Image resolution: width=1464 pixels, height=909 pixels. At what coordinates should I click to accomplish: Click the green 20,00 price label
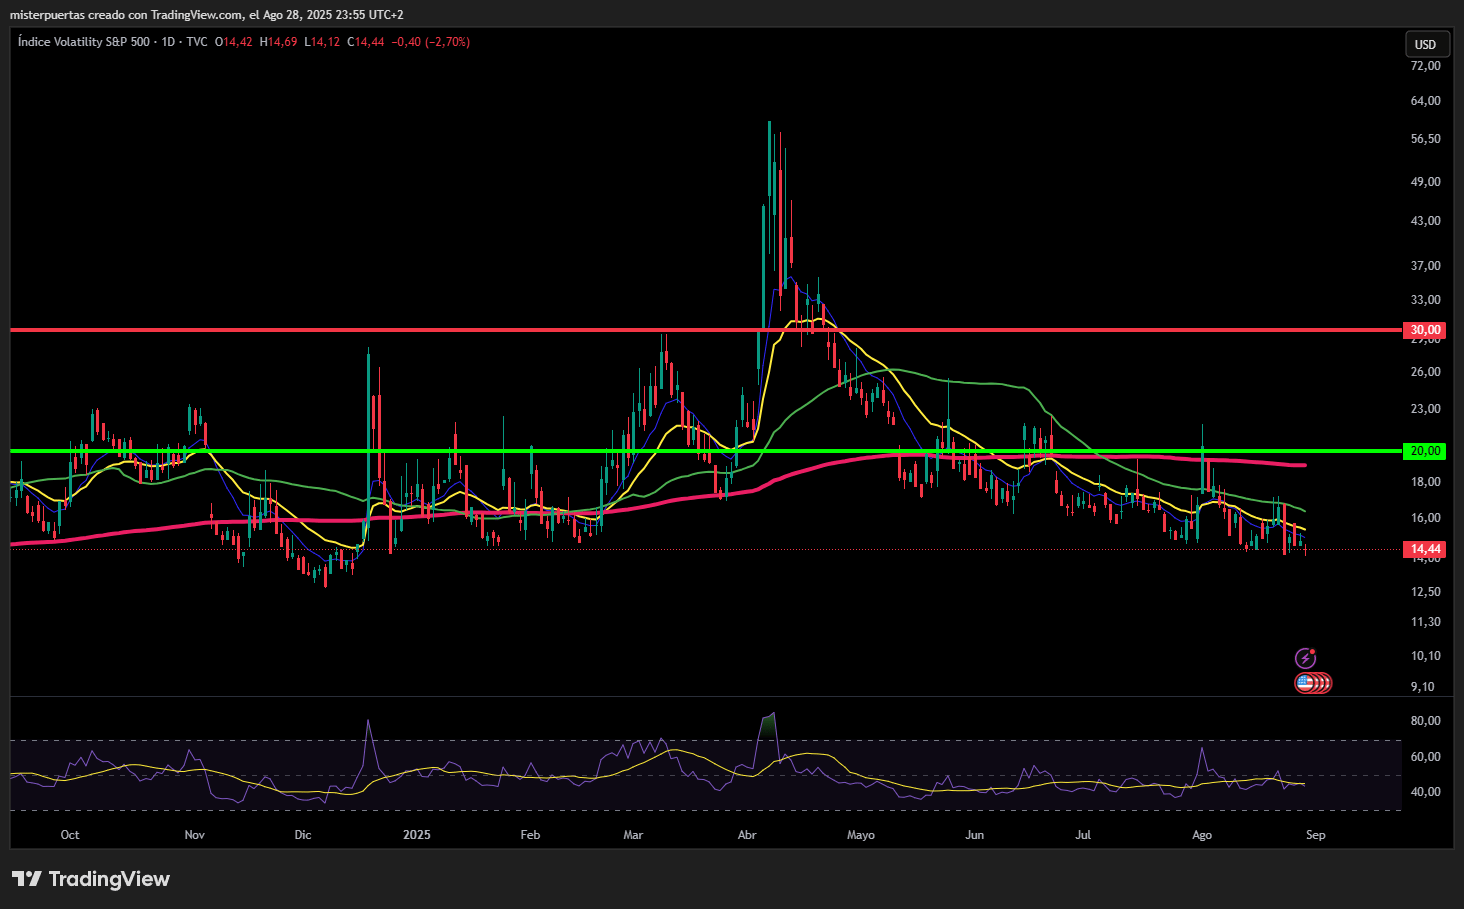1424,451
